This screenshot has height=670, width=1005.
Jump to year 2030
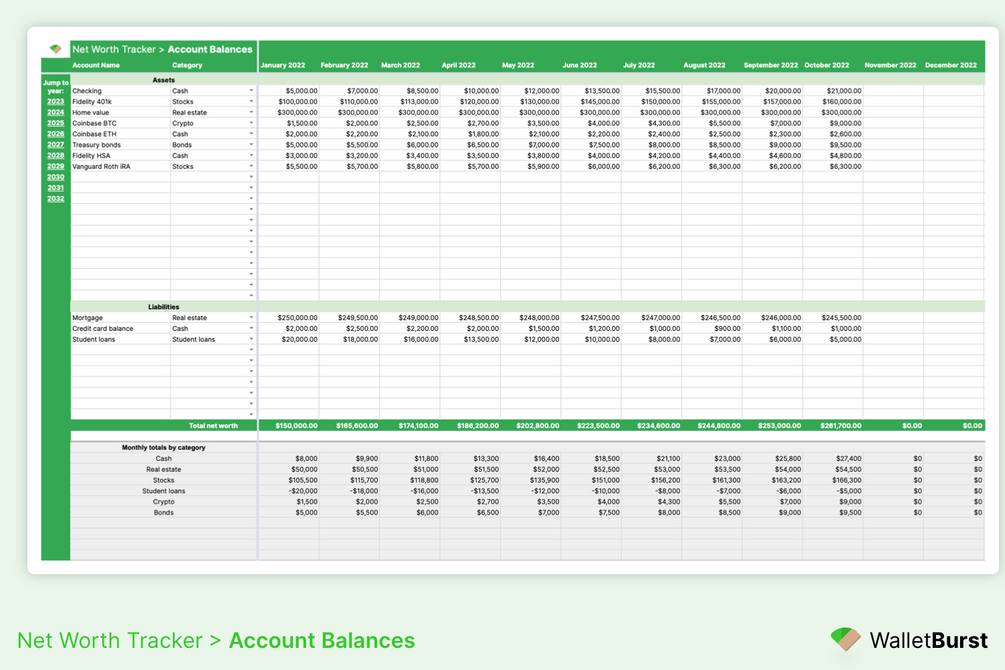coord(56,177)
